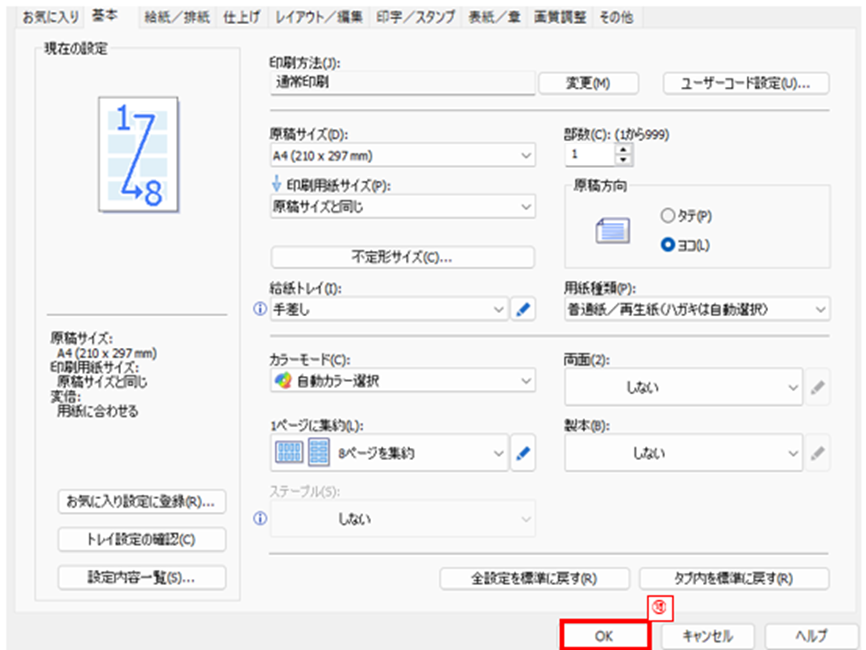Viewport: 866px width, 650px height.
Task: Click the pencil icon beside 1ページに集約
Action: [x=524, y=453]
